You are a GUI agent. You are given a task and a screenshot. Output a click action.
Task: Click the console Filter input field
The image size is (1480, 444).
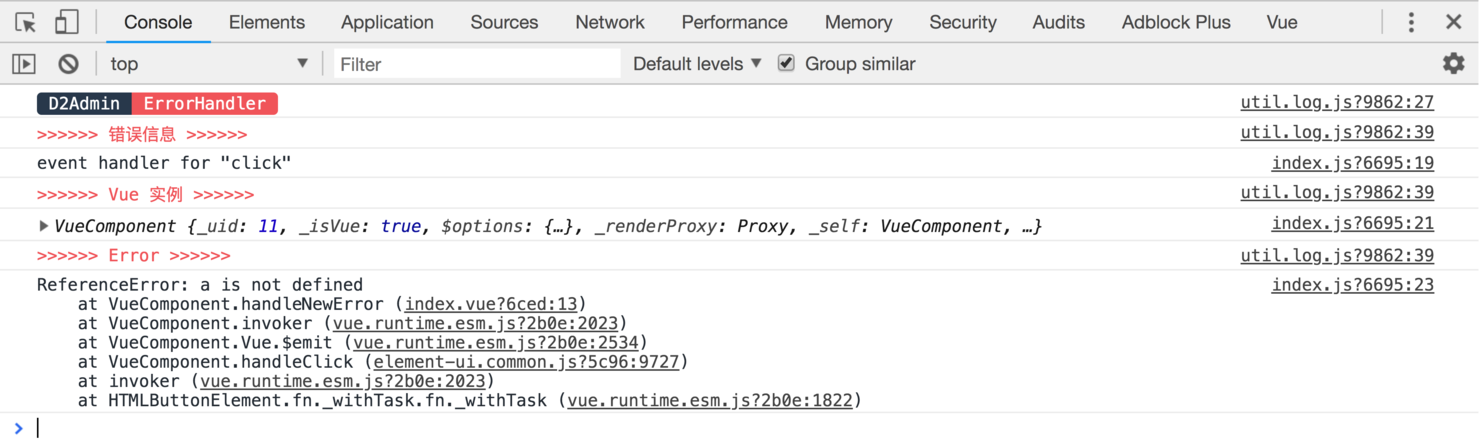[x=477, y=64]
